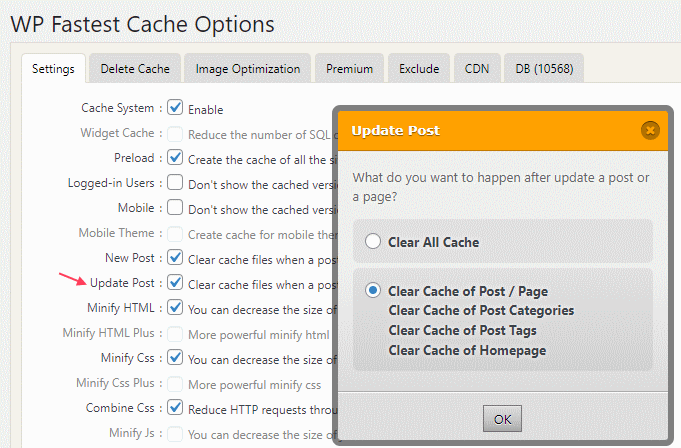Click the 'New Post :' label
Viewport: 681px width, 448px height.
coord(134,258)
